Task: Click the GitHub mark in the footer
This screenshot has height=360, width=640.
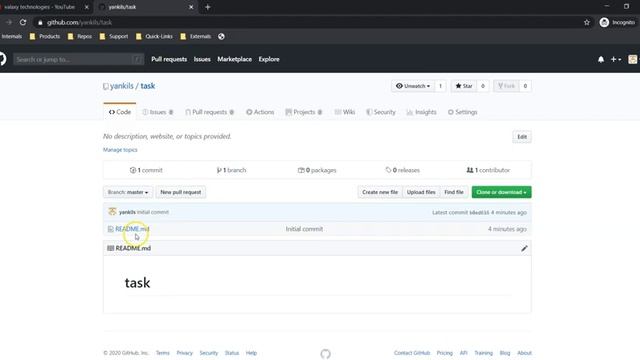Action: (325, 353)
